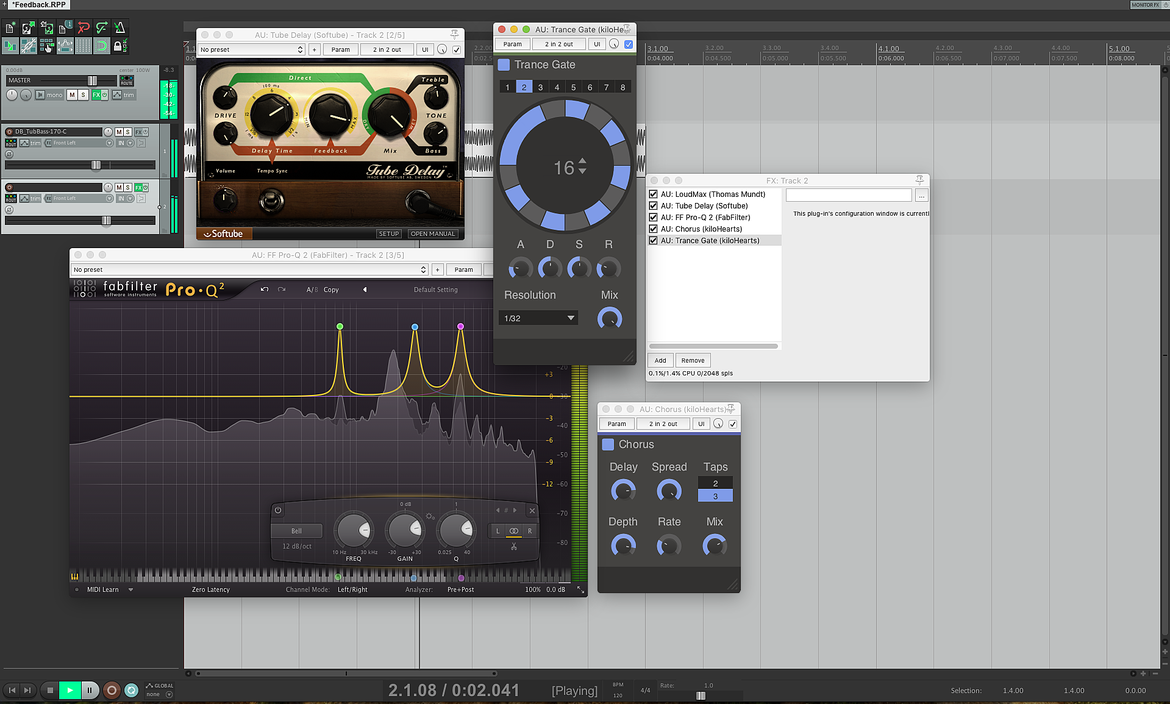Uncheck AU: LoudMax in FX list
The height and width of the screenshot is (704, 1170).
[x=653, y=194]
